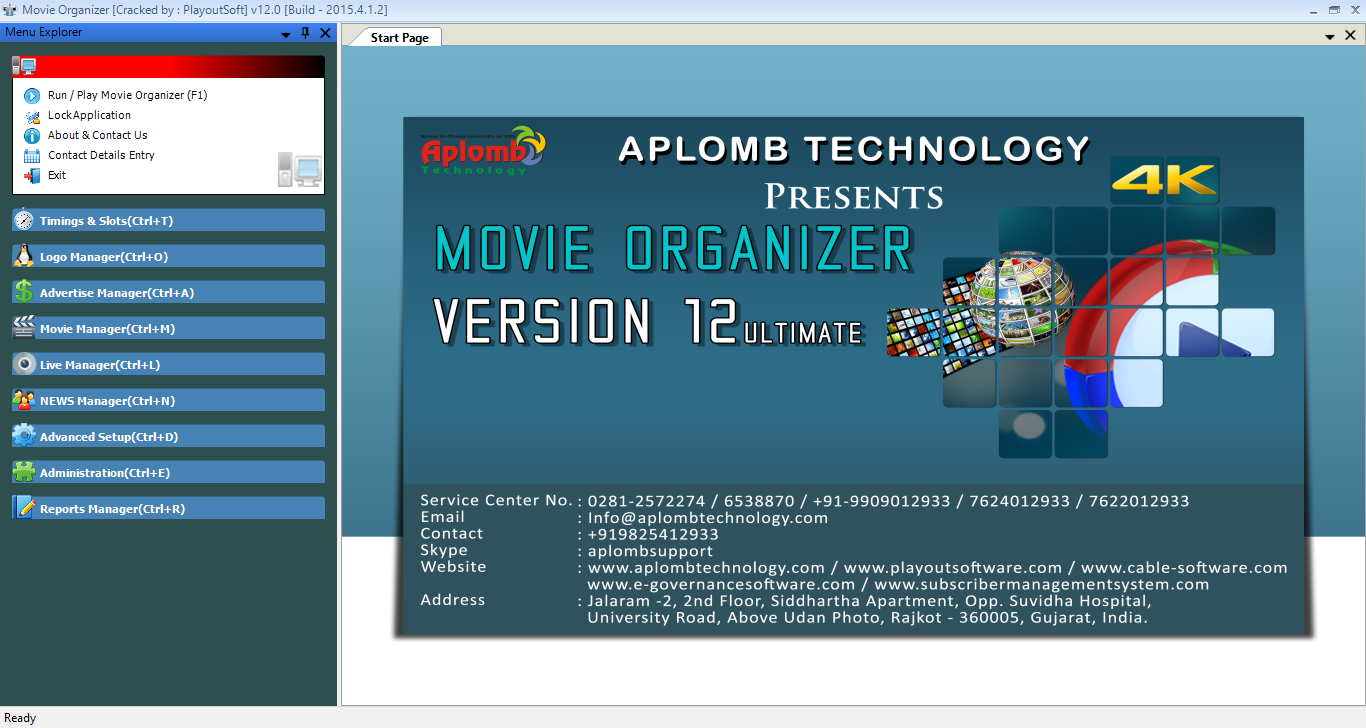Select Contact Details Entry from the menu
The height and width of the screenshot is (728, 1366).
(100, 153)
